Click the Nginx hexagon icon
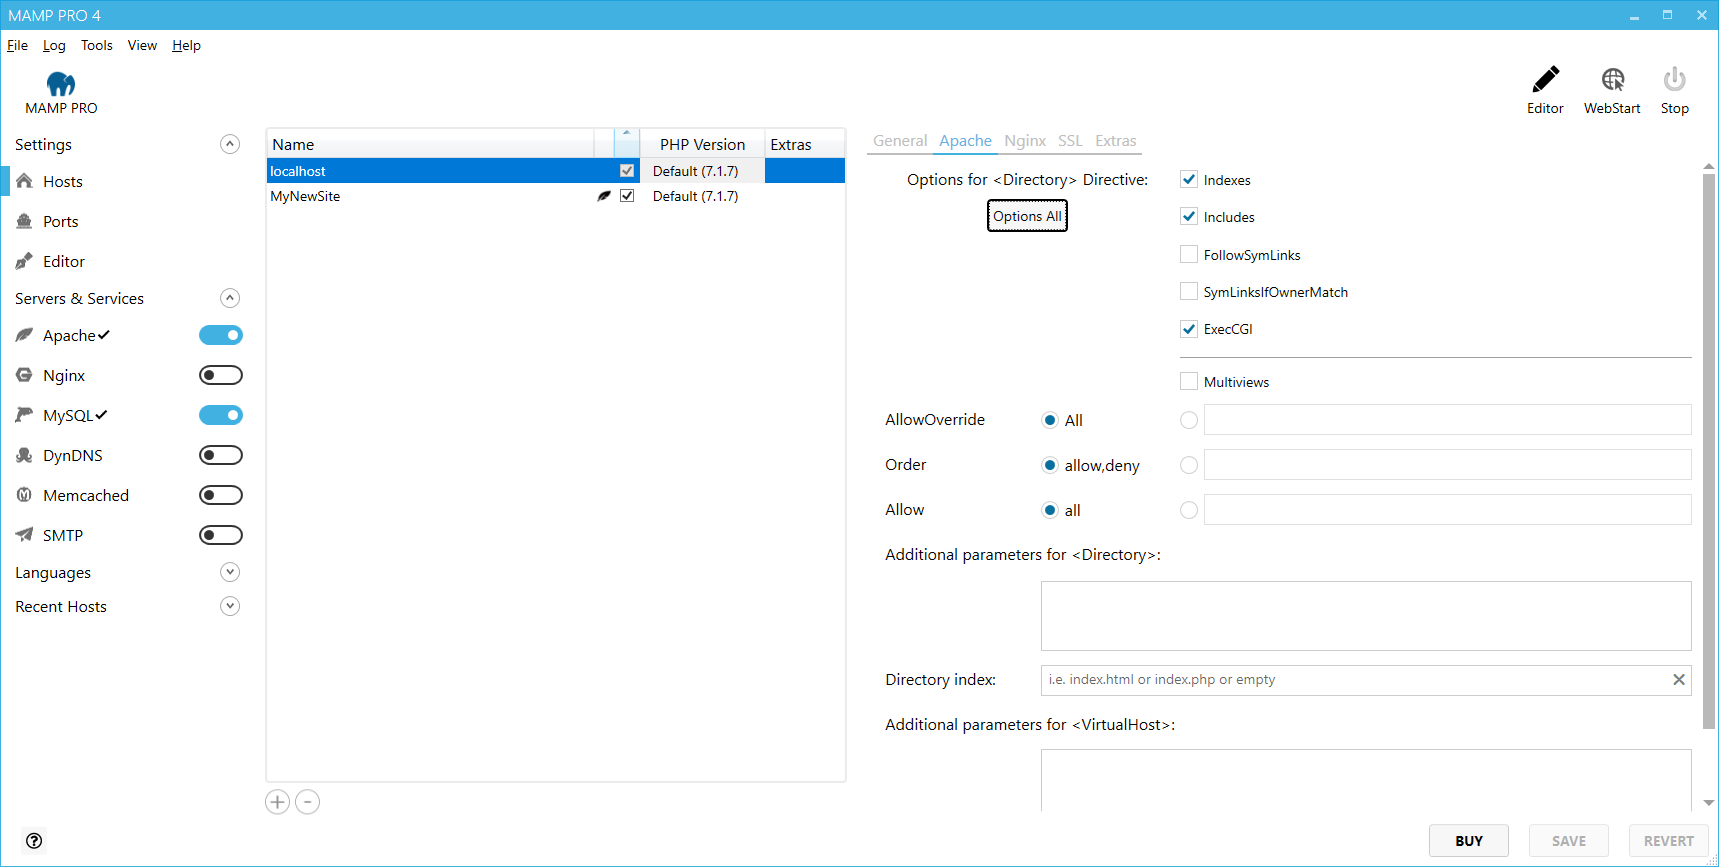 click(x=25, y=375)
